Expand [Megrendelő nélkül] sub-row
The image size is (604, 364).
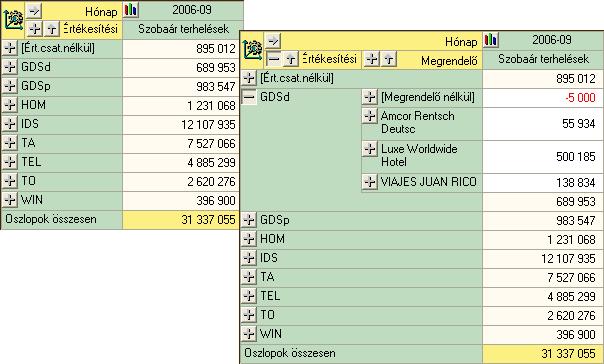click(x=370, y=97)
